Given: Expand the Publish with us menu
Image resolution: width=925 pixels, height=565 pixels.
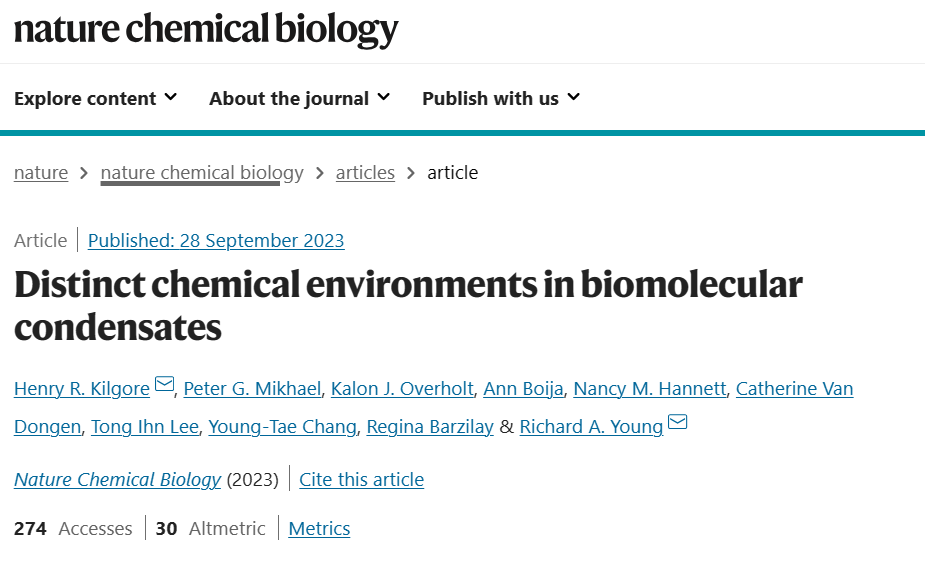Looking at the screenshot, I should point(501,98).
